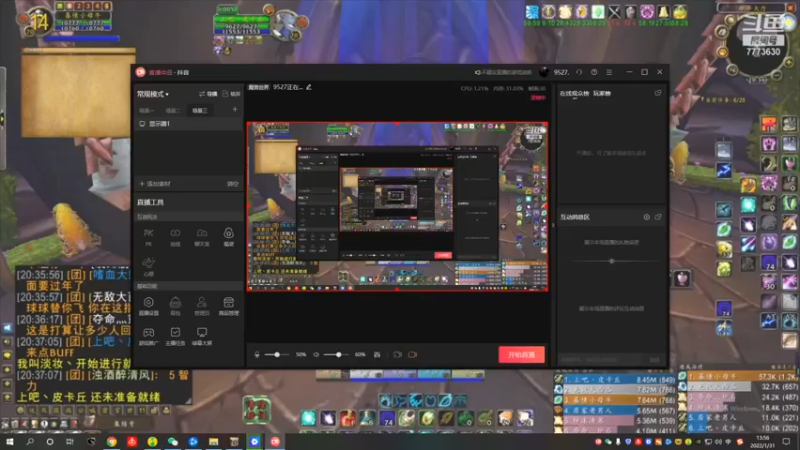Click the red 开始直播 button
This screenshot has width=800, height=450.
point(521,355)
